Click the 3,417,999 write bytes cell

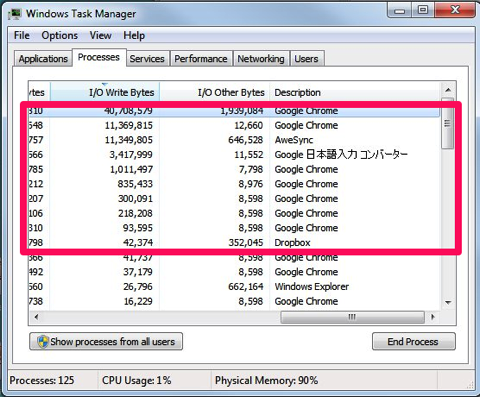coord(131,155)
